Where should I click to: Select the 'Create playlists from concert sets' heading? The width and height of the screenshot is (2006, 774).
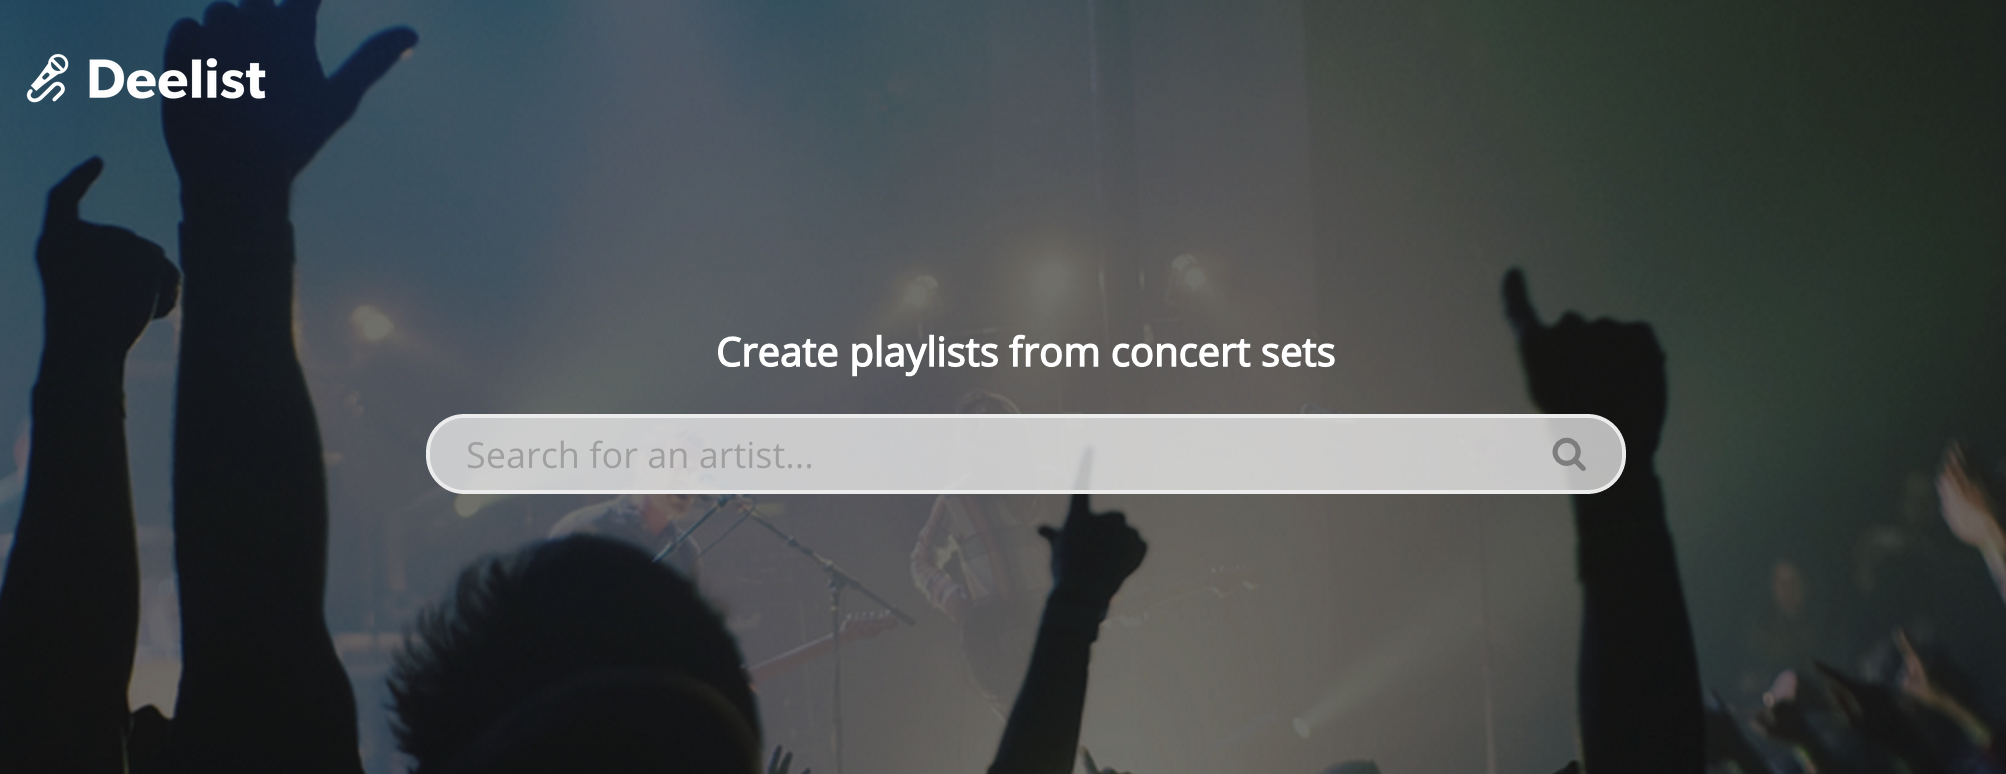tap(1025, 352)
